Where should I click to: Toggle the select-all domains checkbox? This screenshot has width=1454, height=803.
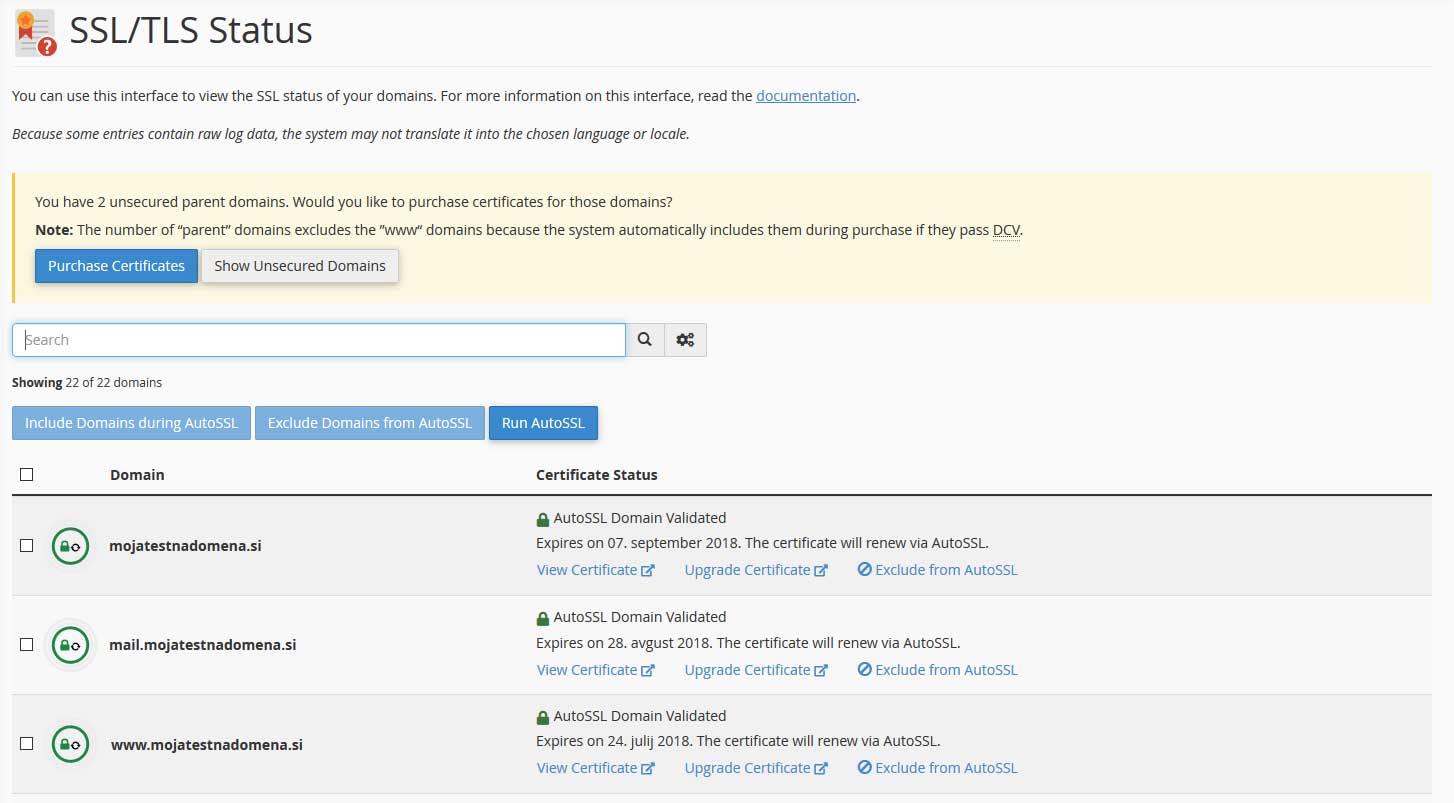tap(27, 474)
